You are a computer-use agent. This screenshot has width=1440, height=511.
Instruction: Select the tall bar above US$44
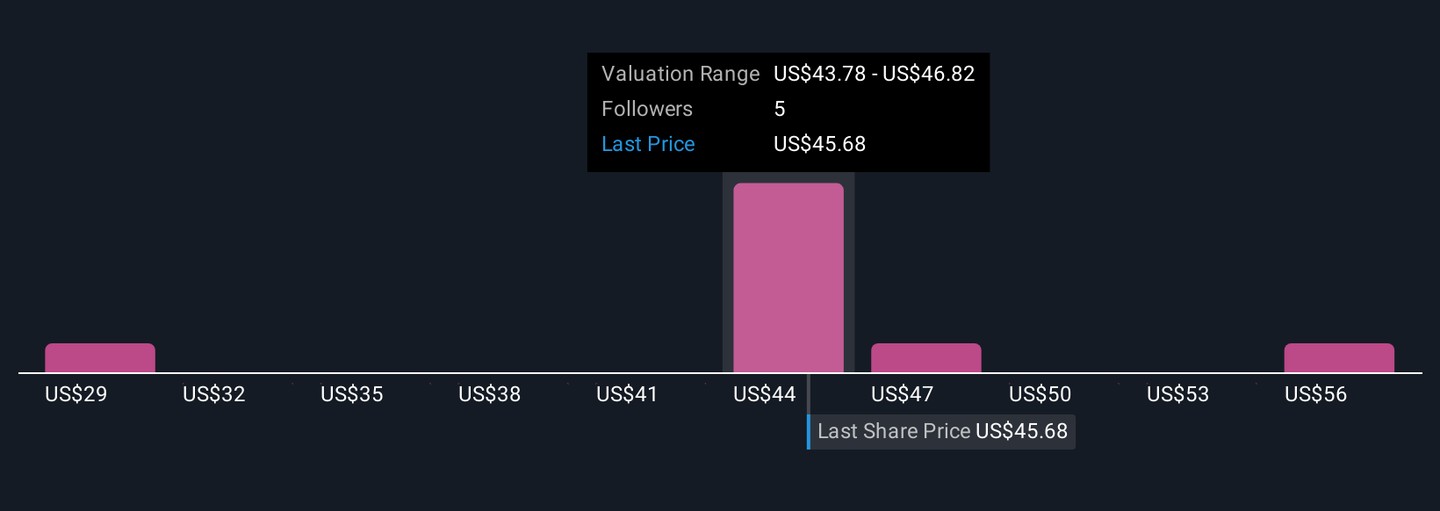click(788, 278)
